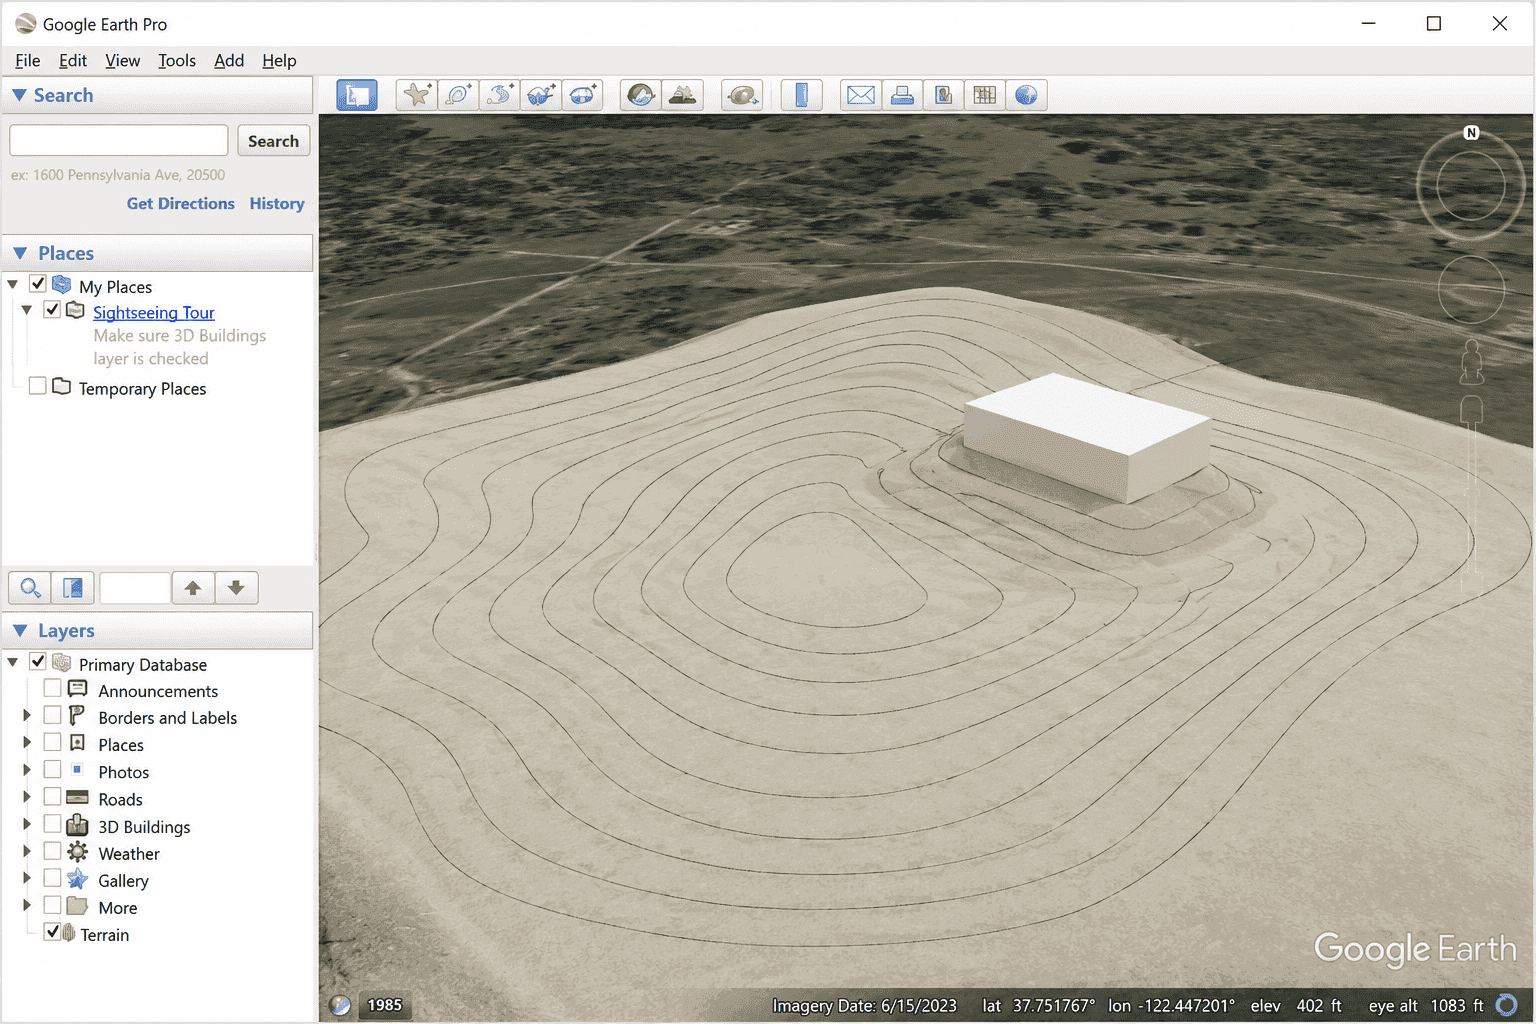Click the Places filter text field
Viewport: 1536px width, 1024px height.
(135, 588)
